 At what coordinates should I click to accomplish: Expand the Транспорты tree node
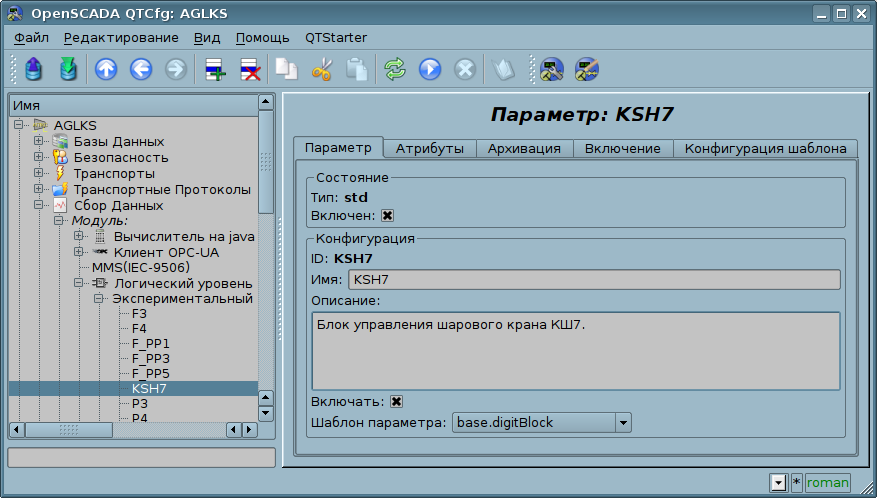click(x=39, y=172)
